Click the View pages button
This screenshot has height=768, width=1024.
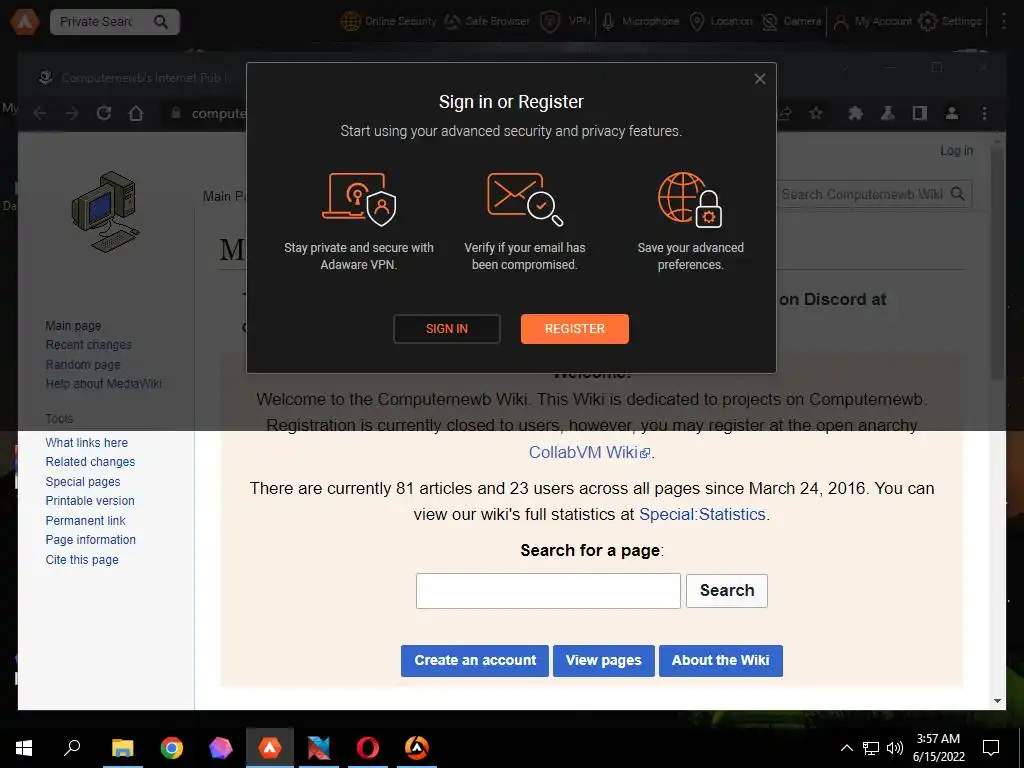pyautogui.click(x=603, y=661)
